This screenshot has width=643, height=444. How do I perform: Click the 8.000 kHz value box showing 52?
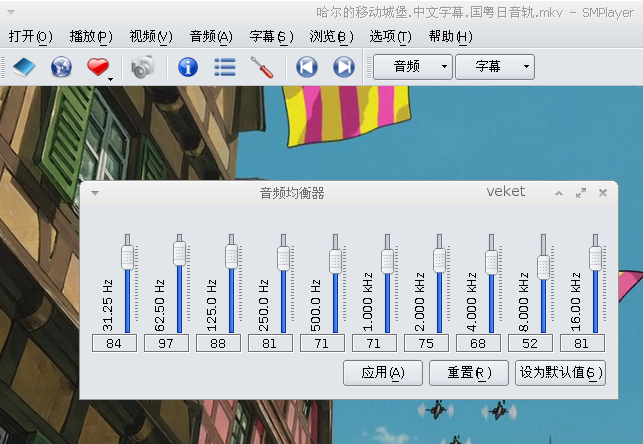pyautogui.click(x=530, y=343)
